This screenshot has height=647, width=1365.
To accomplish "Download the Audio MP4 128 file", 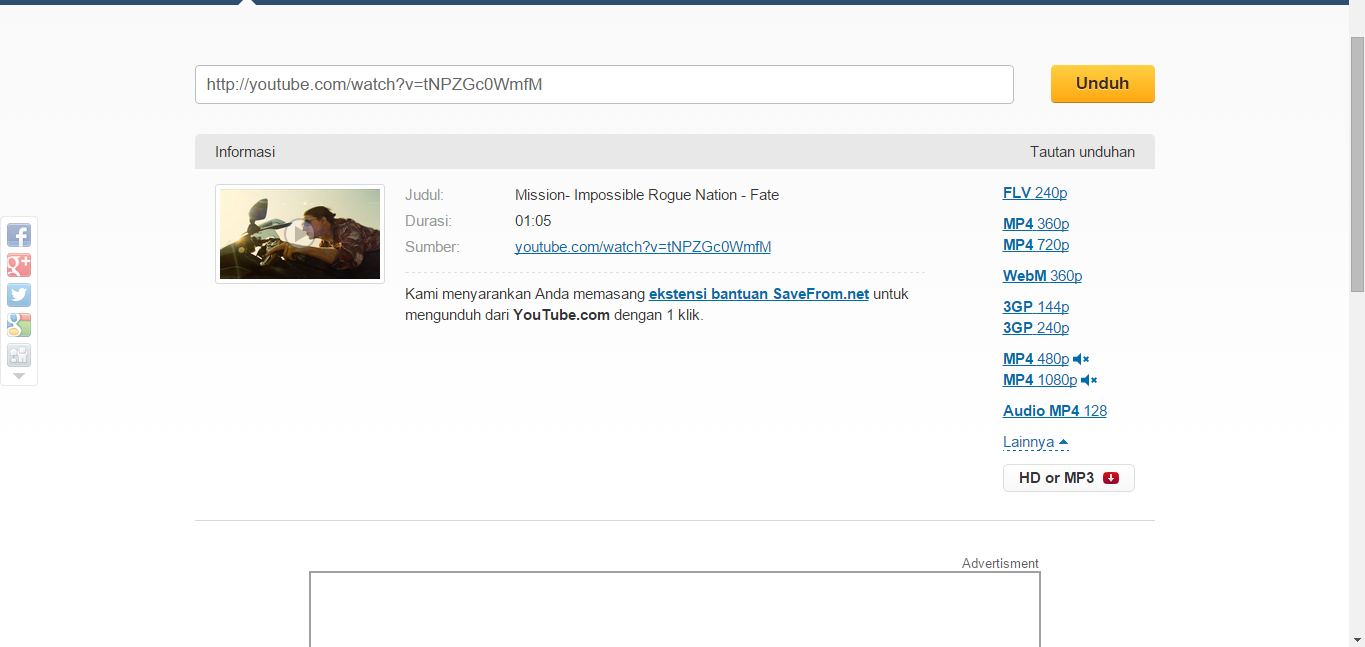I will (x=1055, y=411).
